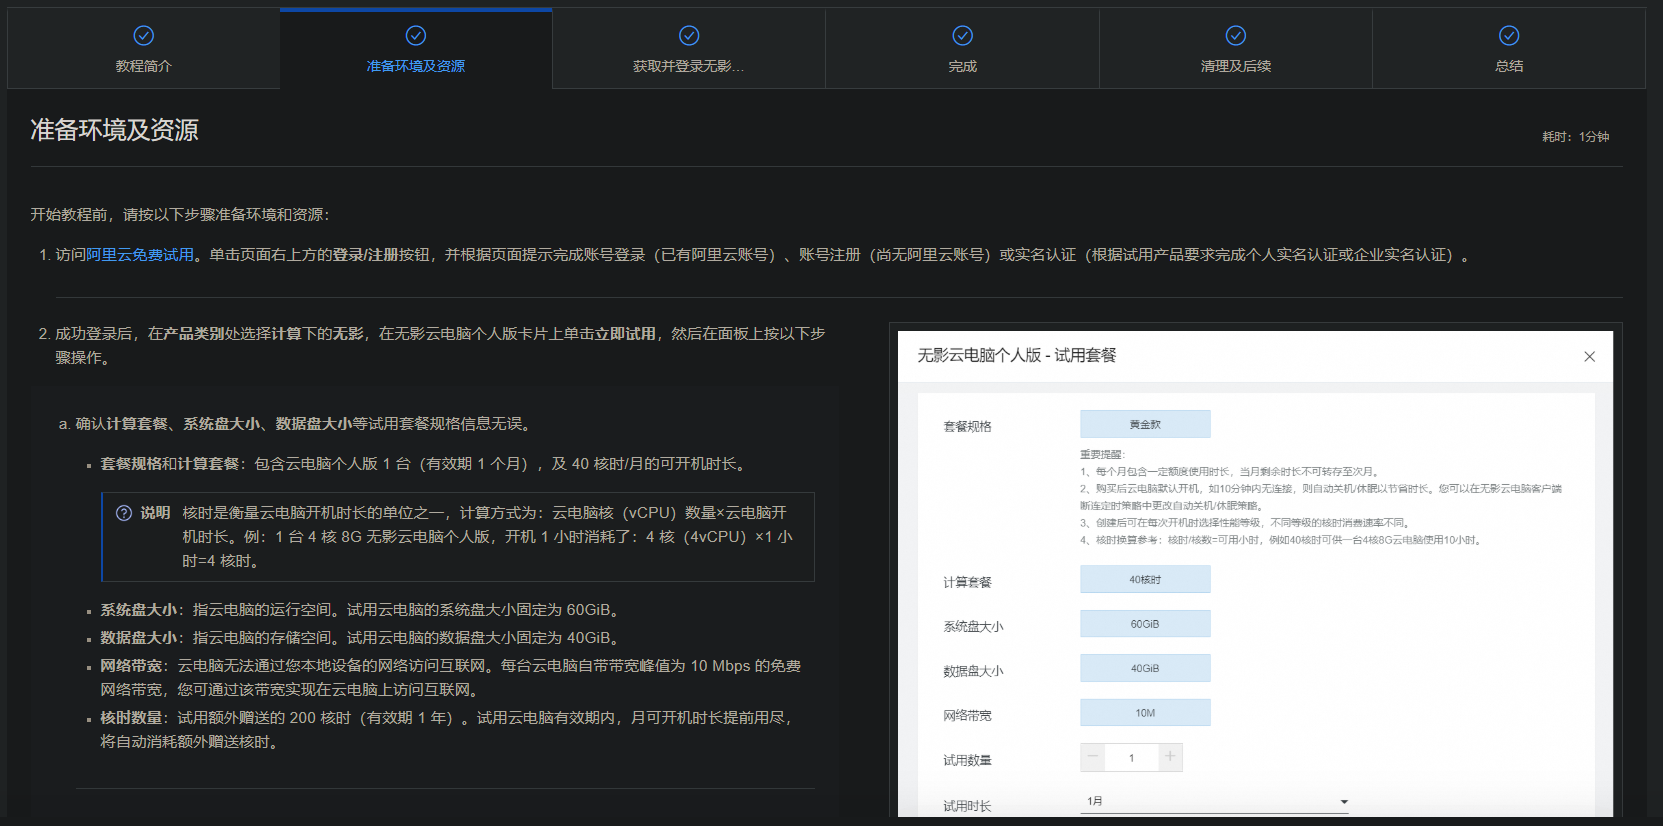The width and height of the screenshot is (1663, 826).
Task: Click the 试用数量 label in dialog
Action: point(967,761)
